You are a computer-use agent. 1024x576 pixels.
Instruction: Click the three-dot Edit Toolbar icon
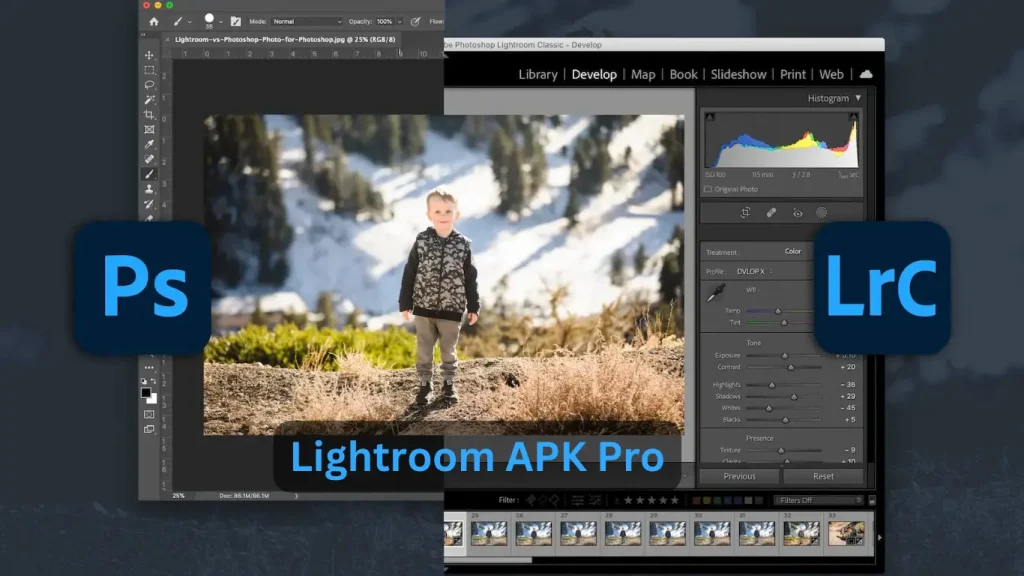coord(150,368)
